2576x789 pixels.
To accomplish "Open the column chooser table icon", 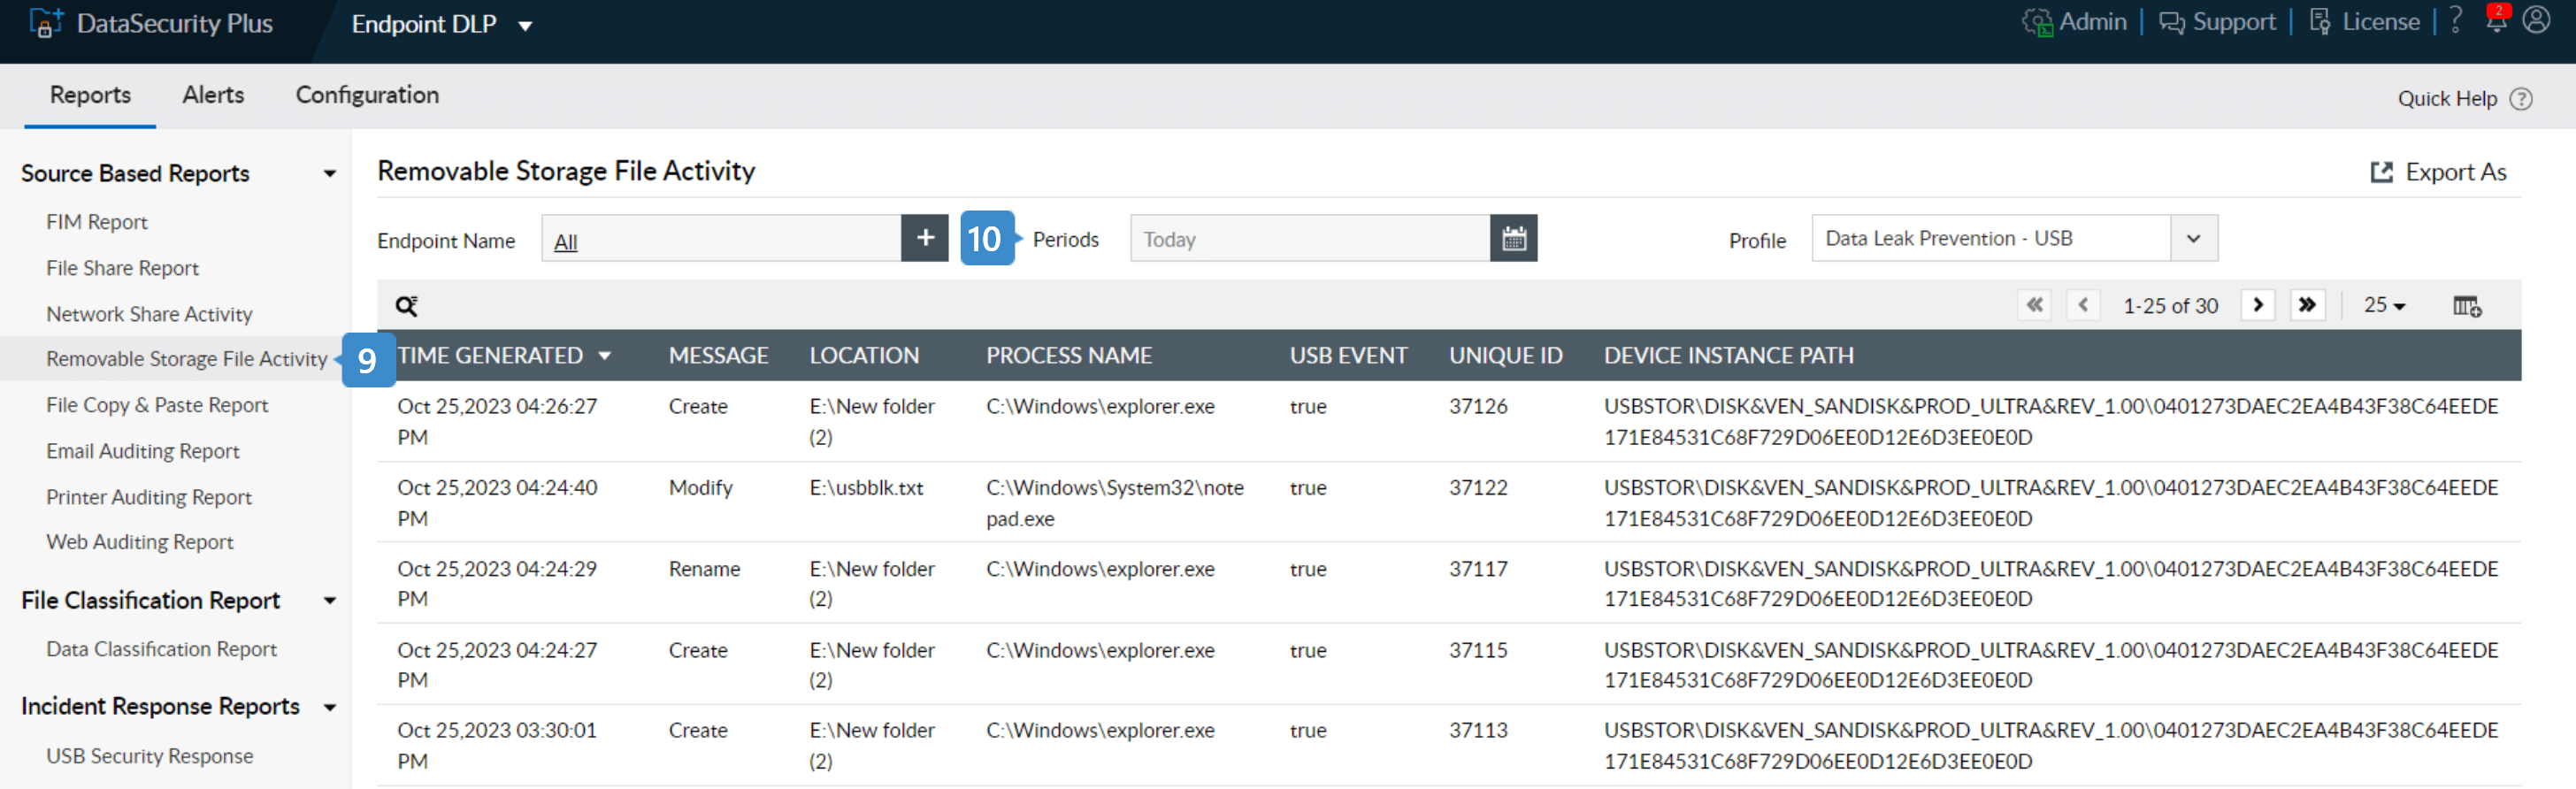I will (x=2466, y=306).
